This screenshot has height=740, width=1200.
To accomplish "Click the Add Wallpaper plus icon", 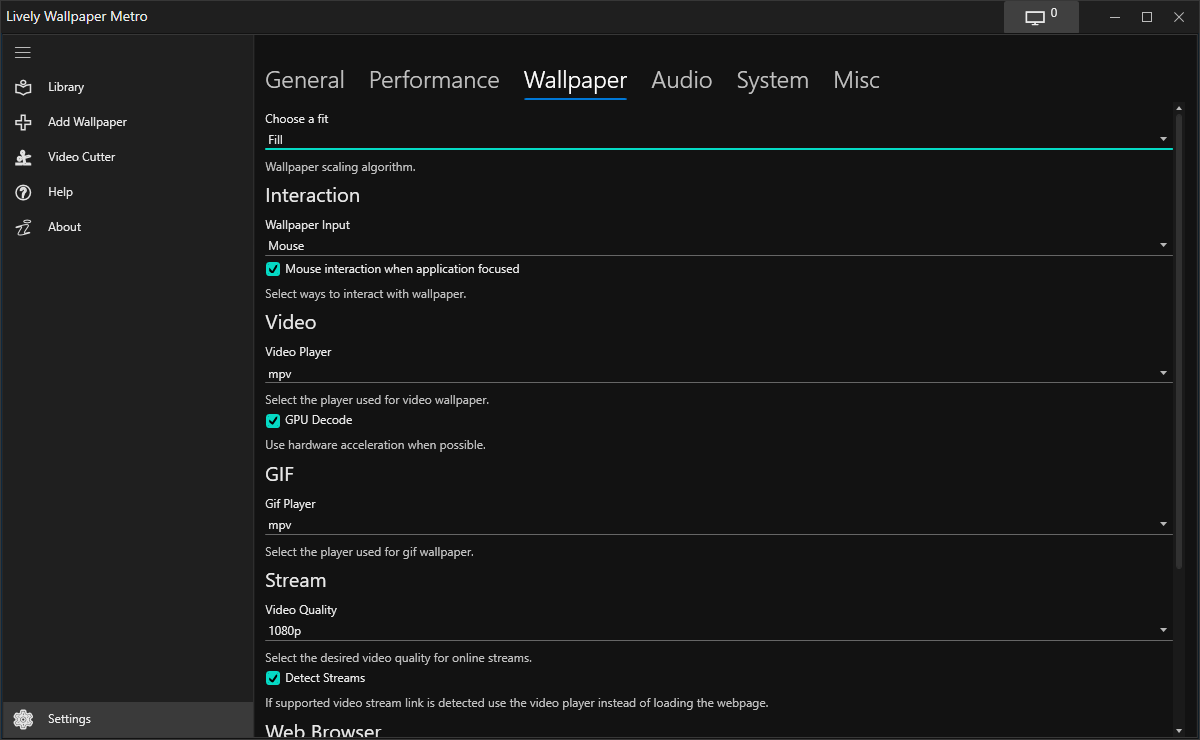I will [24, 122].
